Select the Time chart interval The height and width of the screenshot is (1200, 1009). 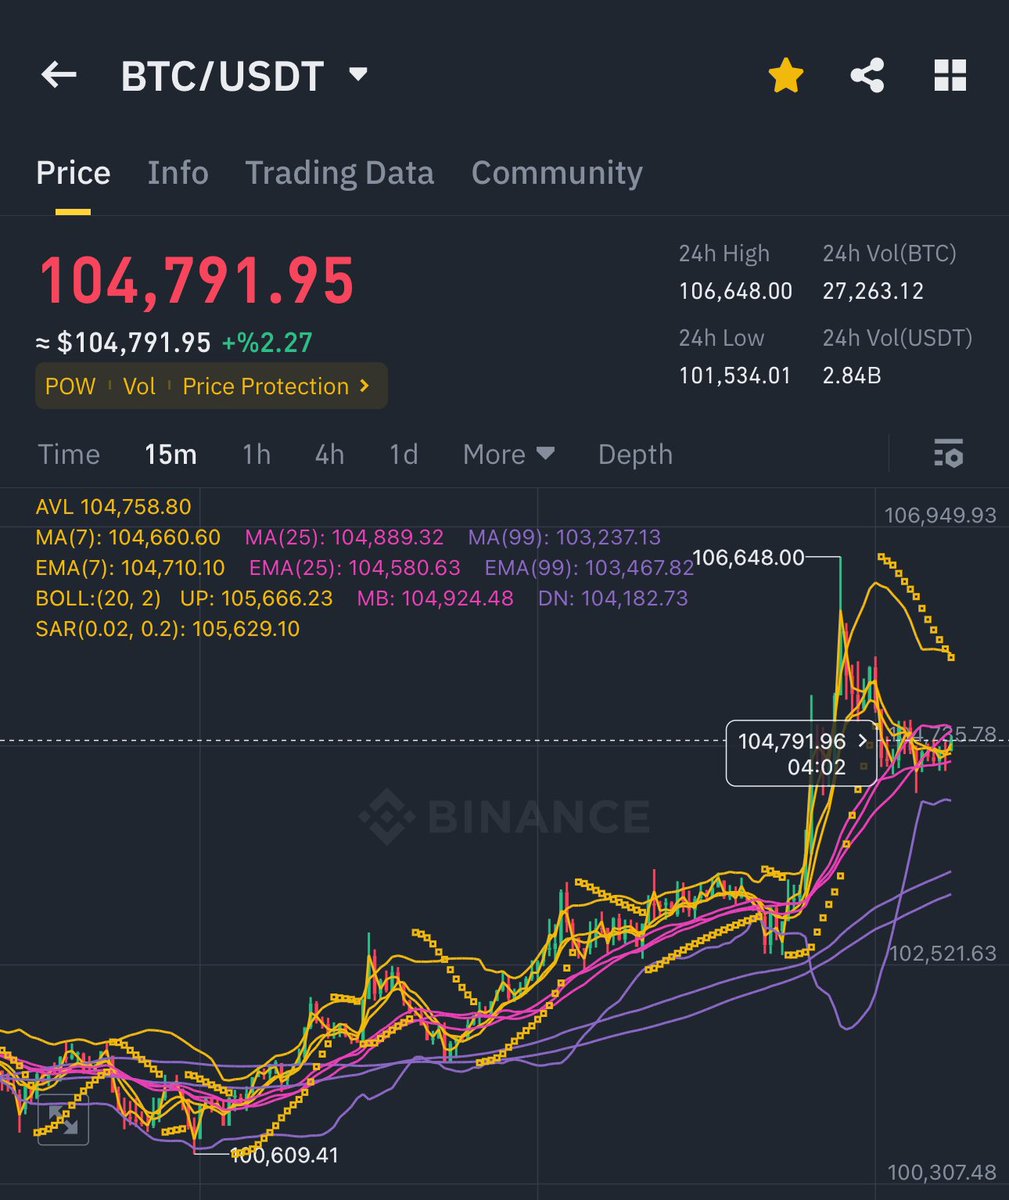pos(69,455)
